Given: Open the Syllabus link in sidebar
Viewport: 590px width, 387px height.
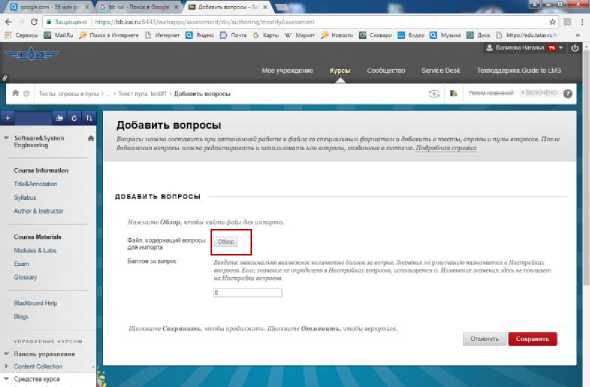Looking at the screenshot, I should coord(25,197).
